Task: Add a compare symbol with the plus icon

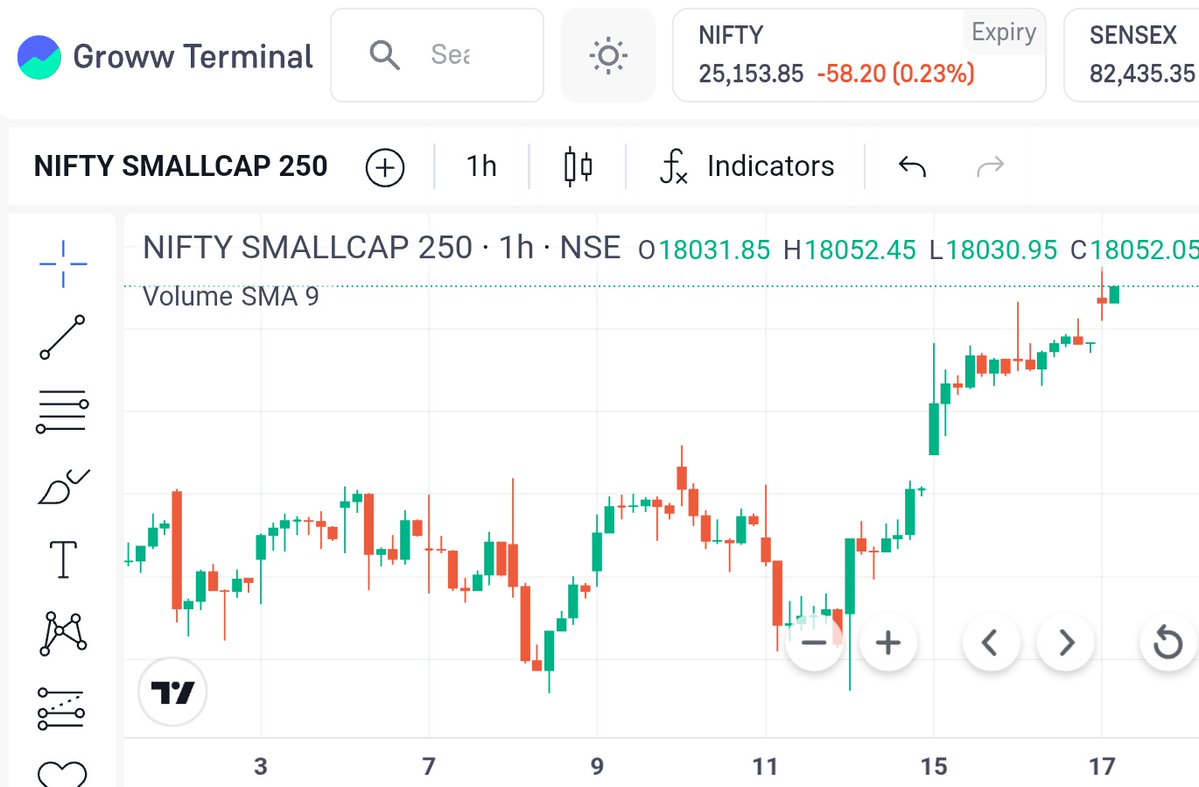Action: (x=385, y=167)
